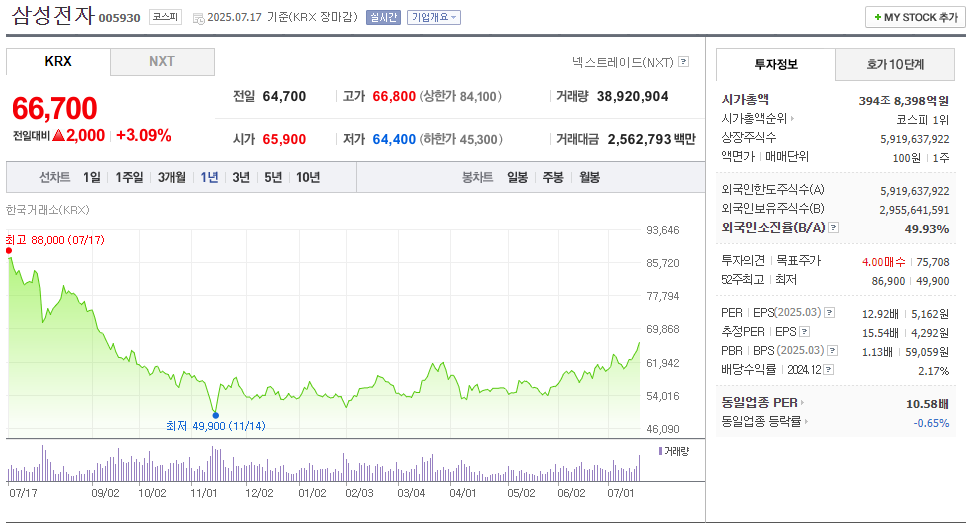Click the 거래대금 value 2,562,793 백만
This screenshot has width=966, height=523.
652,139
